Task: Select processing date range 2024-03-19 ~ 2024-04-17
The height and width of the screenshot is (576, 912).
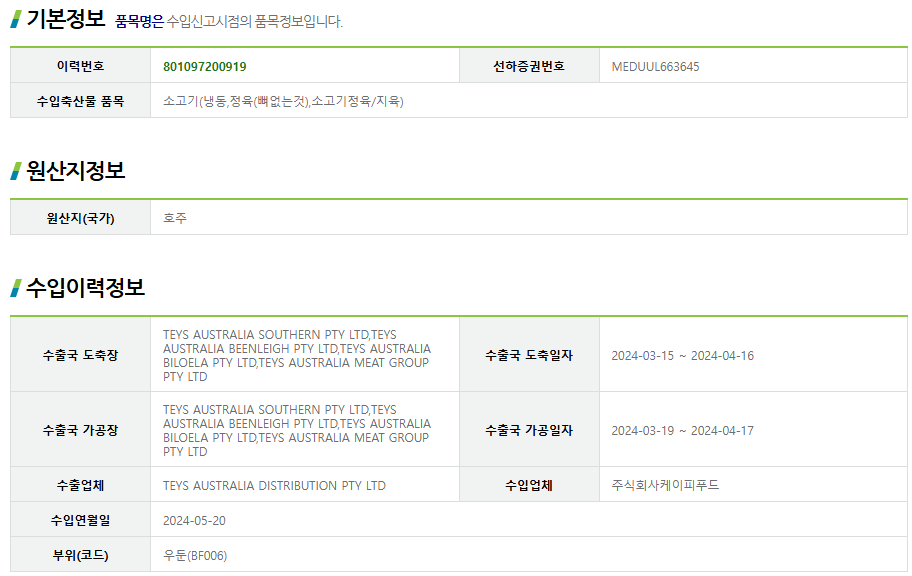Action: point(682,431)
